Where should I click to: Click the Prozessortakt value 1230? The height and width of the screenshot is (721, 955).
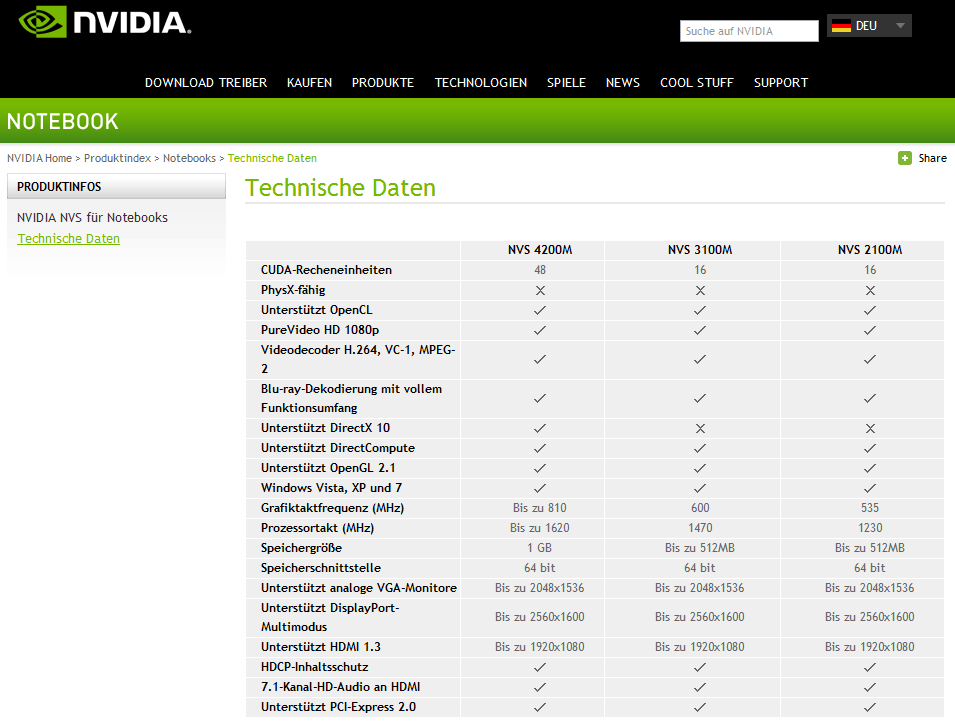[870, 528]
